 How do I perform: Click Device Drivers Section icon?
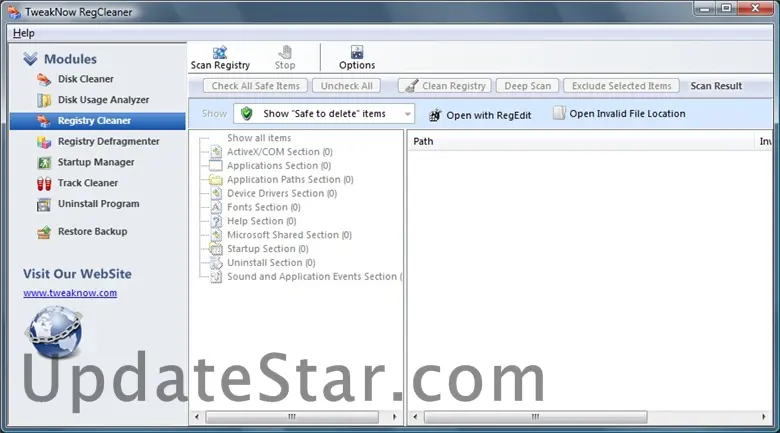tap(216, 194)
